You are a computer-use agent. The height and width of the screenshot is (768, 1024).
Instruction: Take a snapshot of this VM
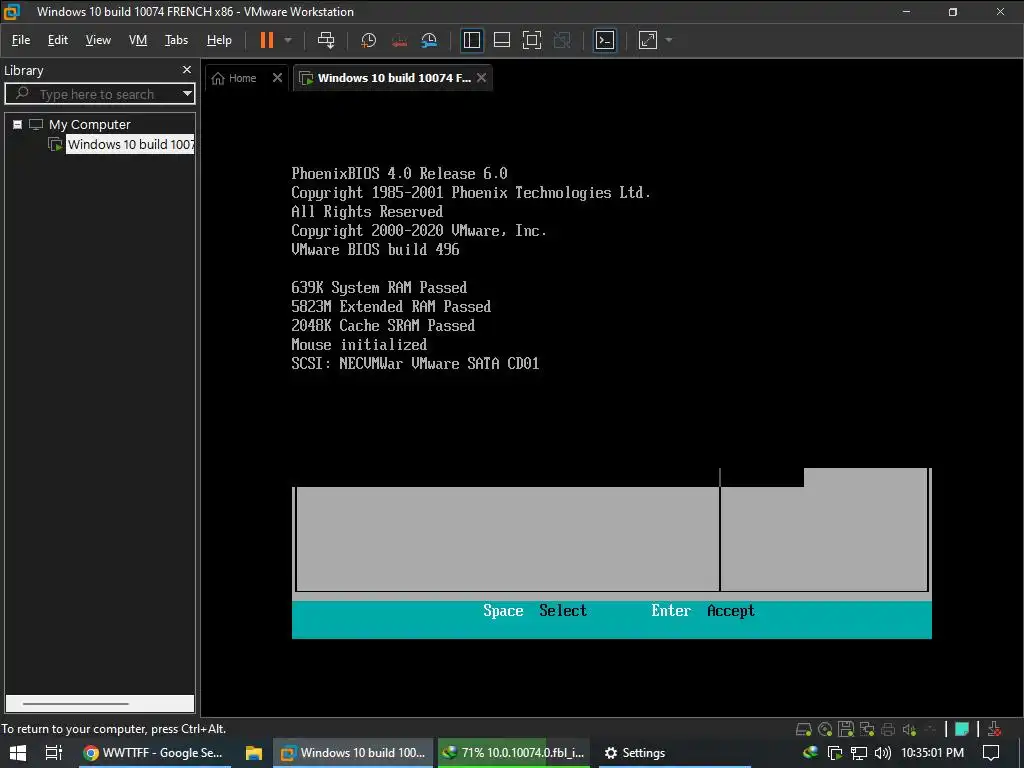(368, 40)
